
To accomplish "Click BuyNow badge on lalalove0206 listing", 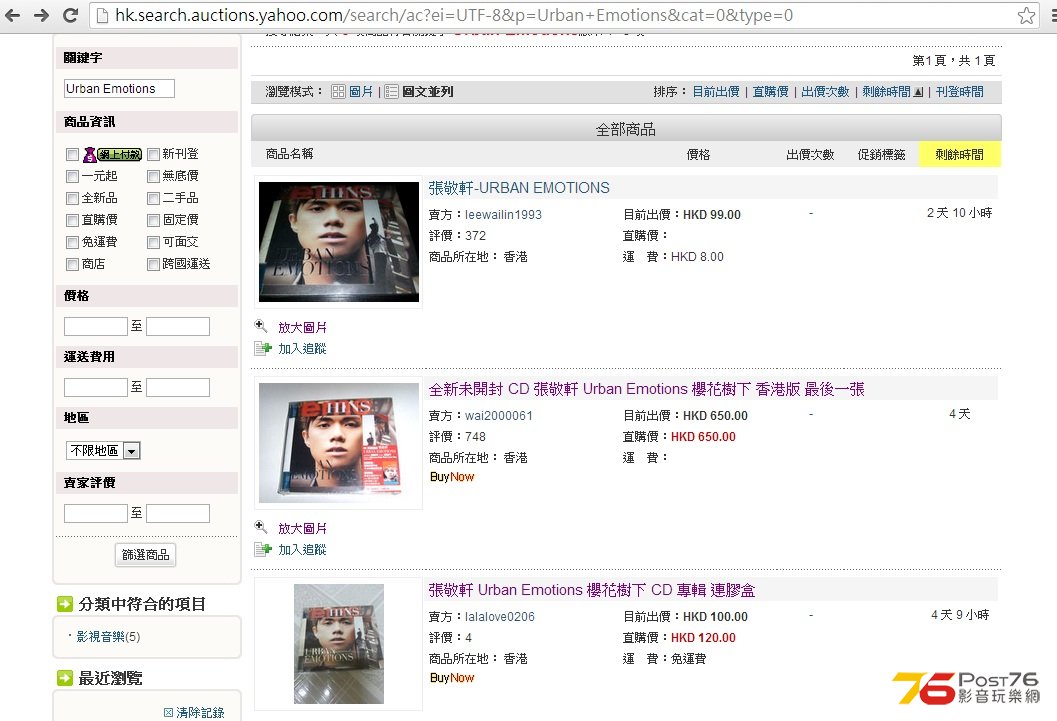I will tap(452, 678).
